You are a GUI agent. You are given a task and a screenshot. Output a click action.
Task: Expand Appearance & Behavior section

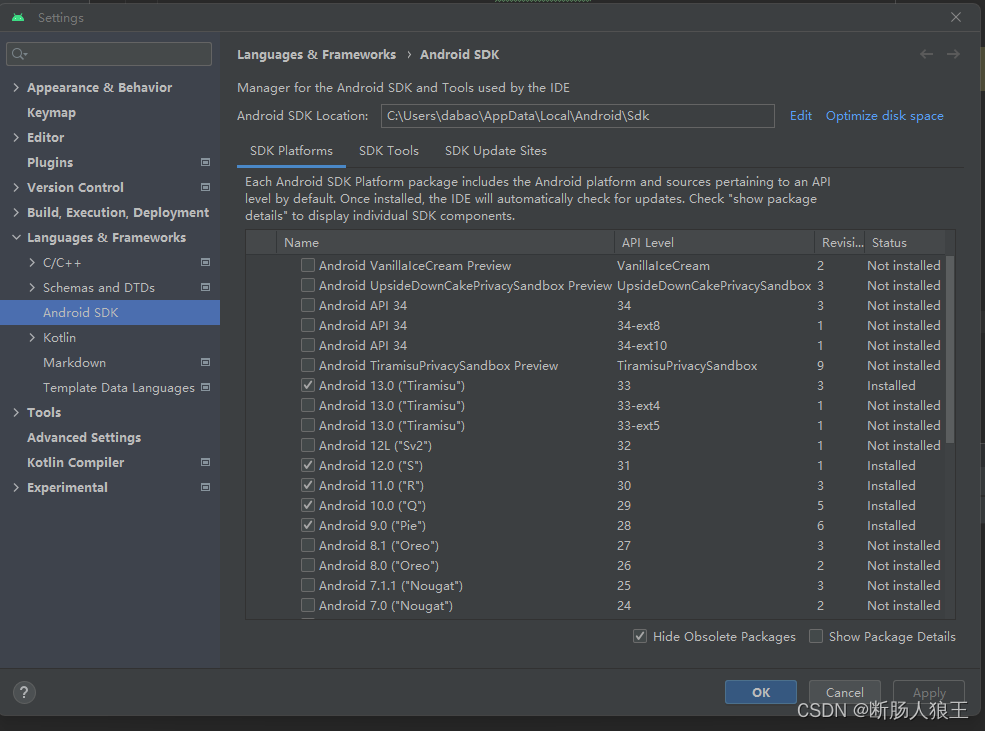[x=16, y=87]
